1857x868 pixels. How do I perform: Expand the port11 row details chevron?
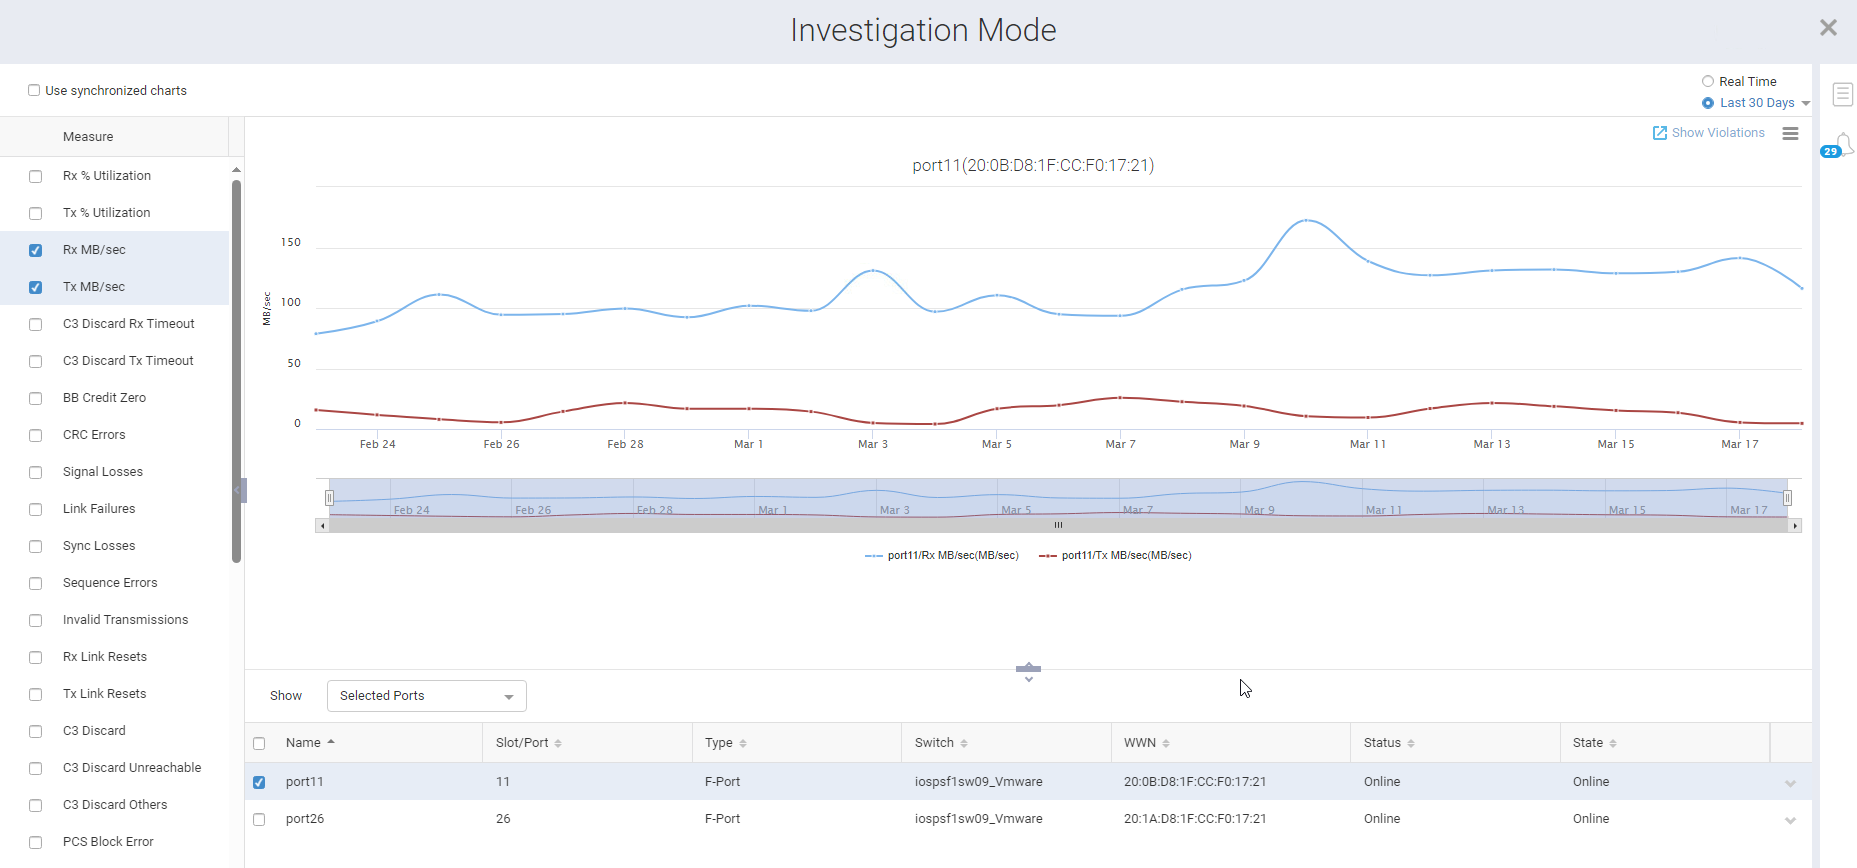1790,783
